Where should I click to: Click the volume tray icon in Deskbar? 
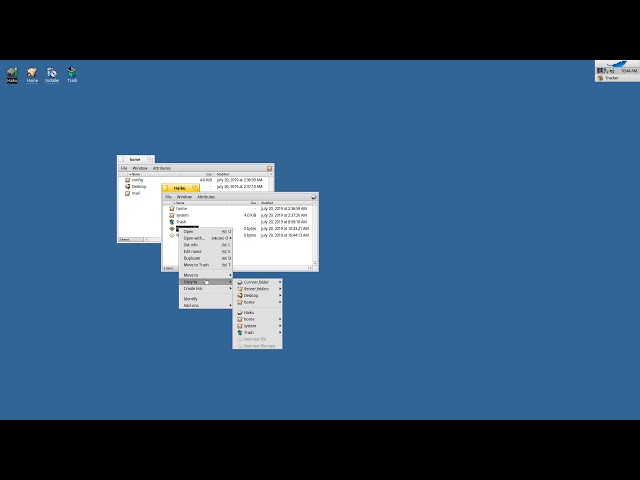[x=611, y=71]
